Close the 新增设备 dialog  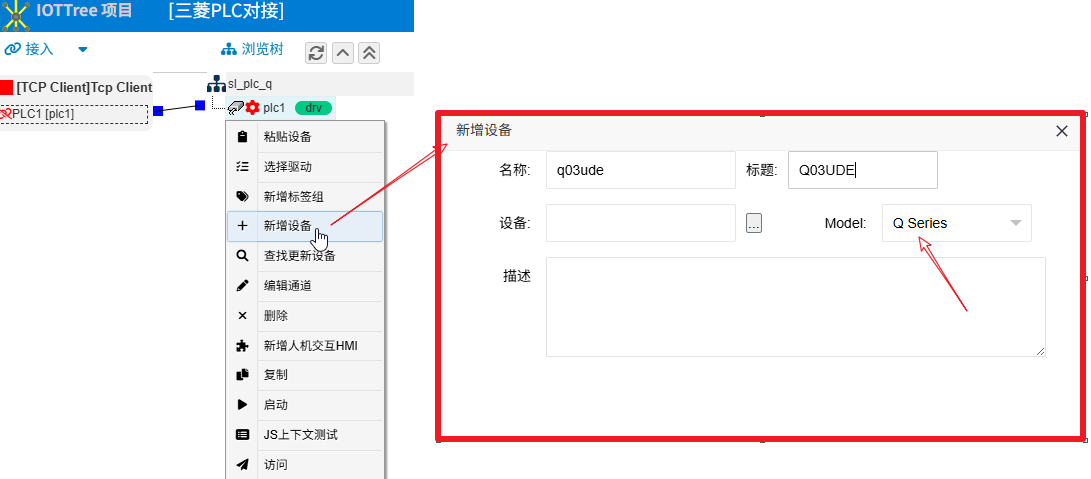pyautogui.click(x=1062, y=131)
